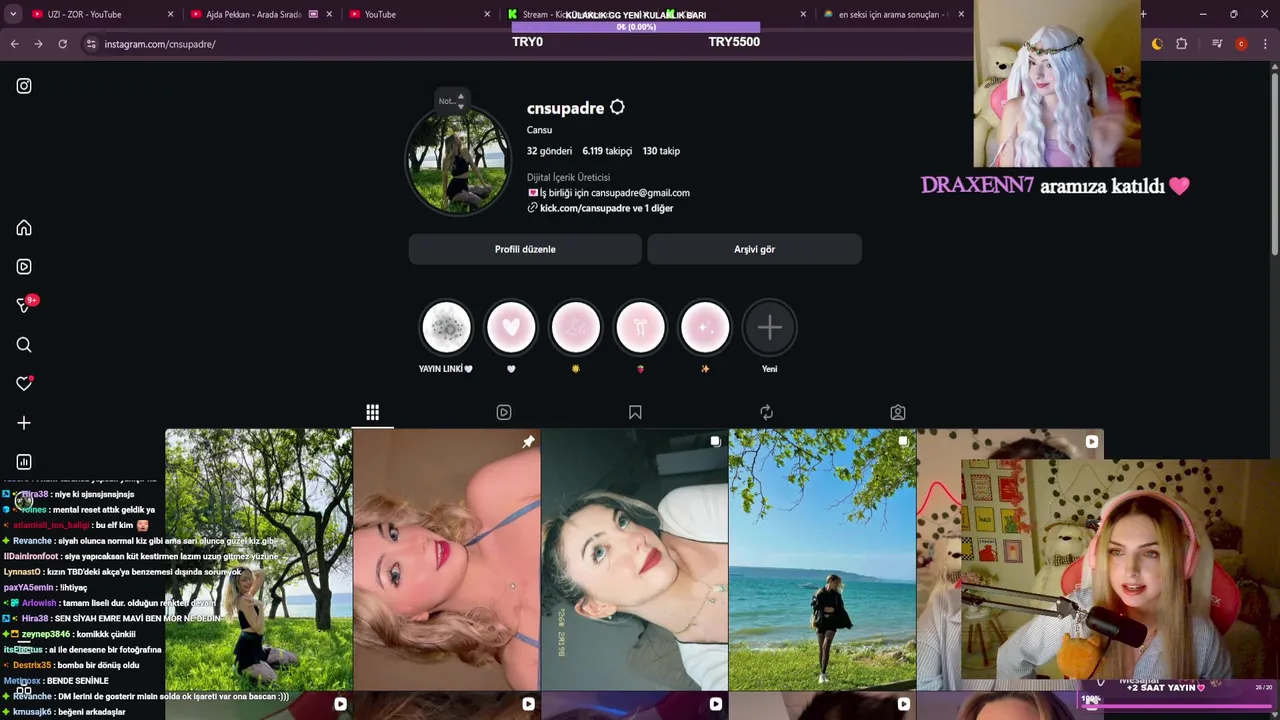The image size is (1280, 720).
Task: Open the Home feed from the sidebar
Action: pyautogui.click(x=24, y=228)
